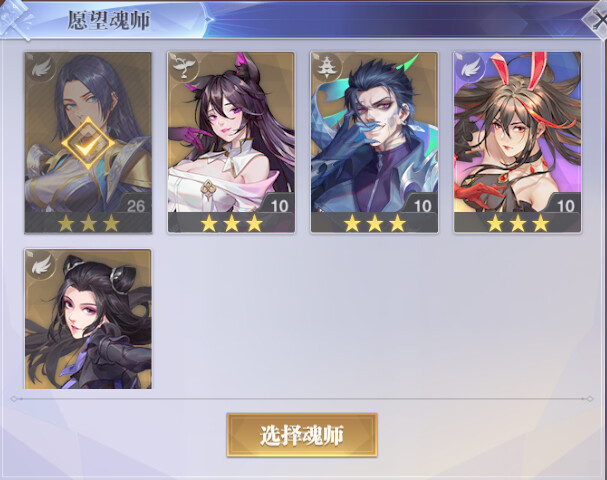Close the 愿望魂师 dialog with X
The width and height of the screenshot is (607, 480).
(597, 19)
